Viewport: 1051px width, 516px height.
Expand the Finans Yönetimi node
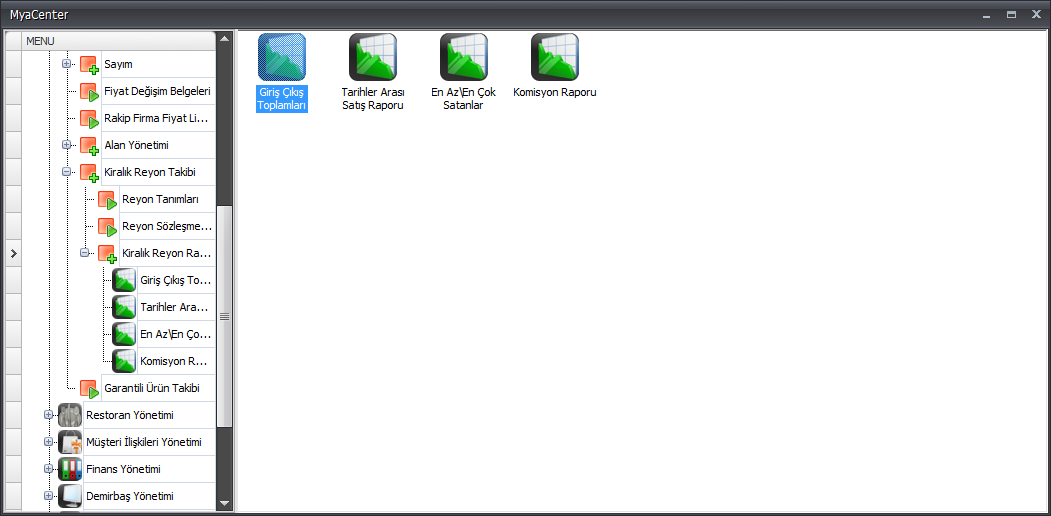pos(48,468)
